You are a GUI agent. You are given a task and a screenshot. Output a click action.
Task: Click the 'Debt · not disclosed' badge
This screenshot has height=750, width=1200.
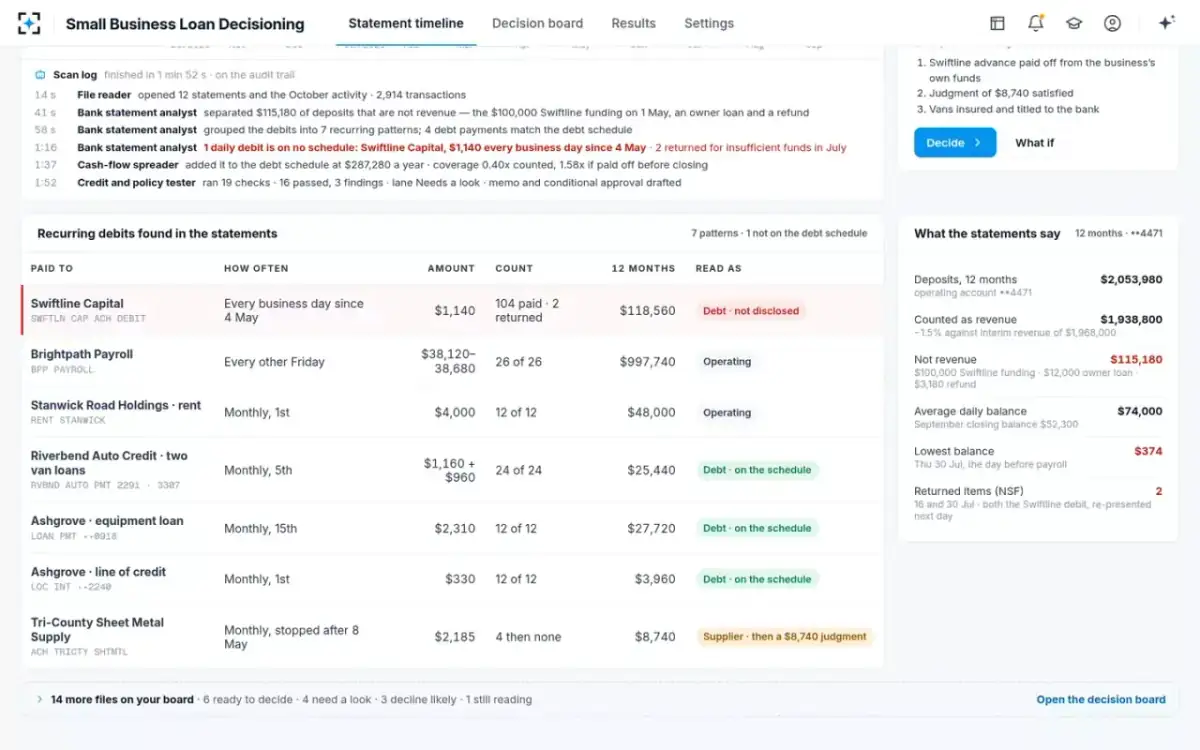pos(751,311)
